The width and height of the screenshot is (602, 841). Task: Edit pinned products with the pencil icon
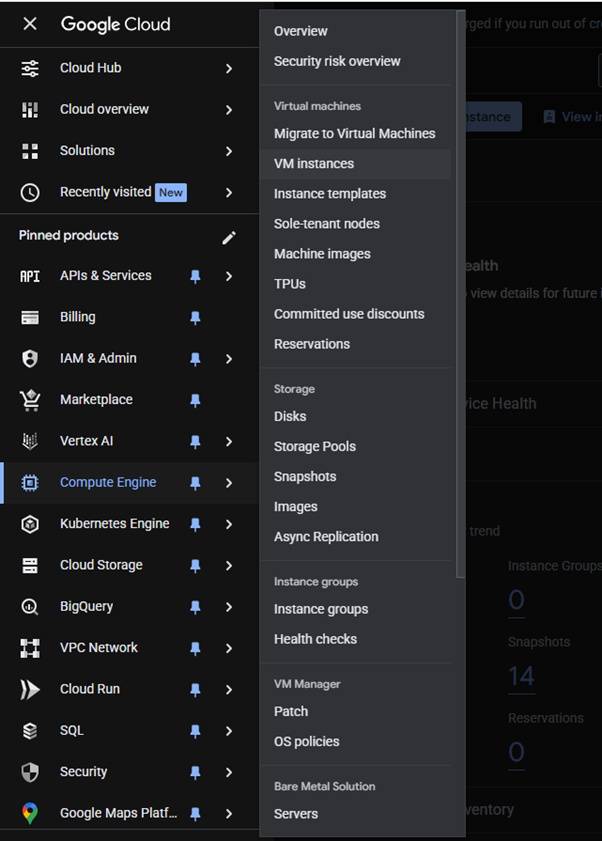[x=229, y=238]
